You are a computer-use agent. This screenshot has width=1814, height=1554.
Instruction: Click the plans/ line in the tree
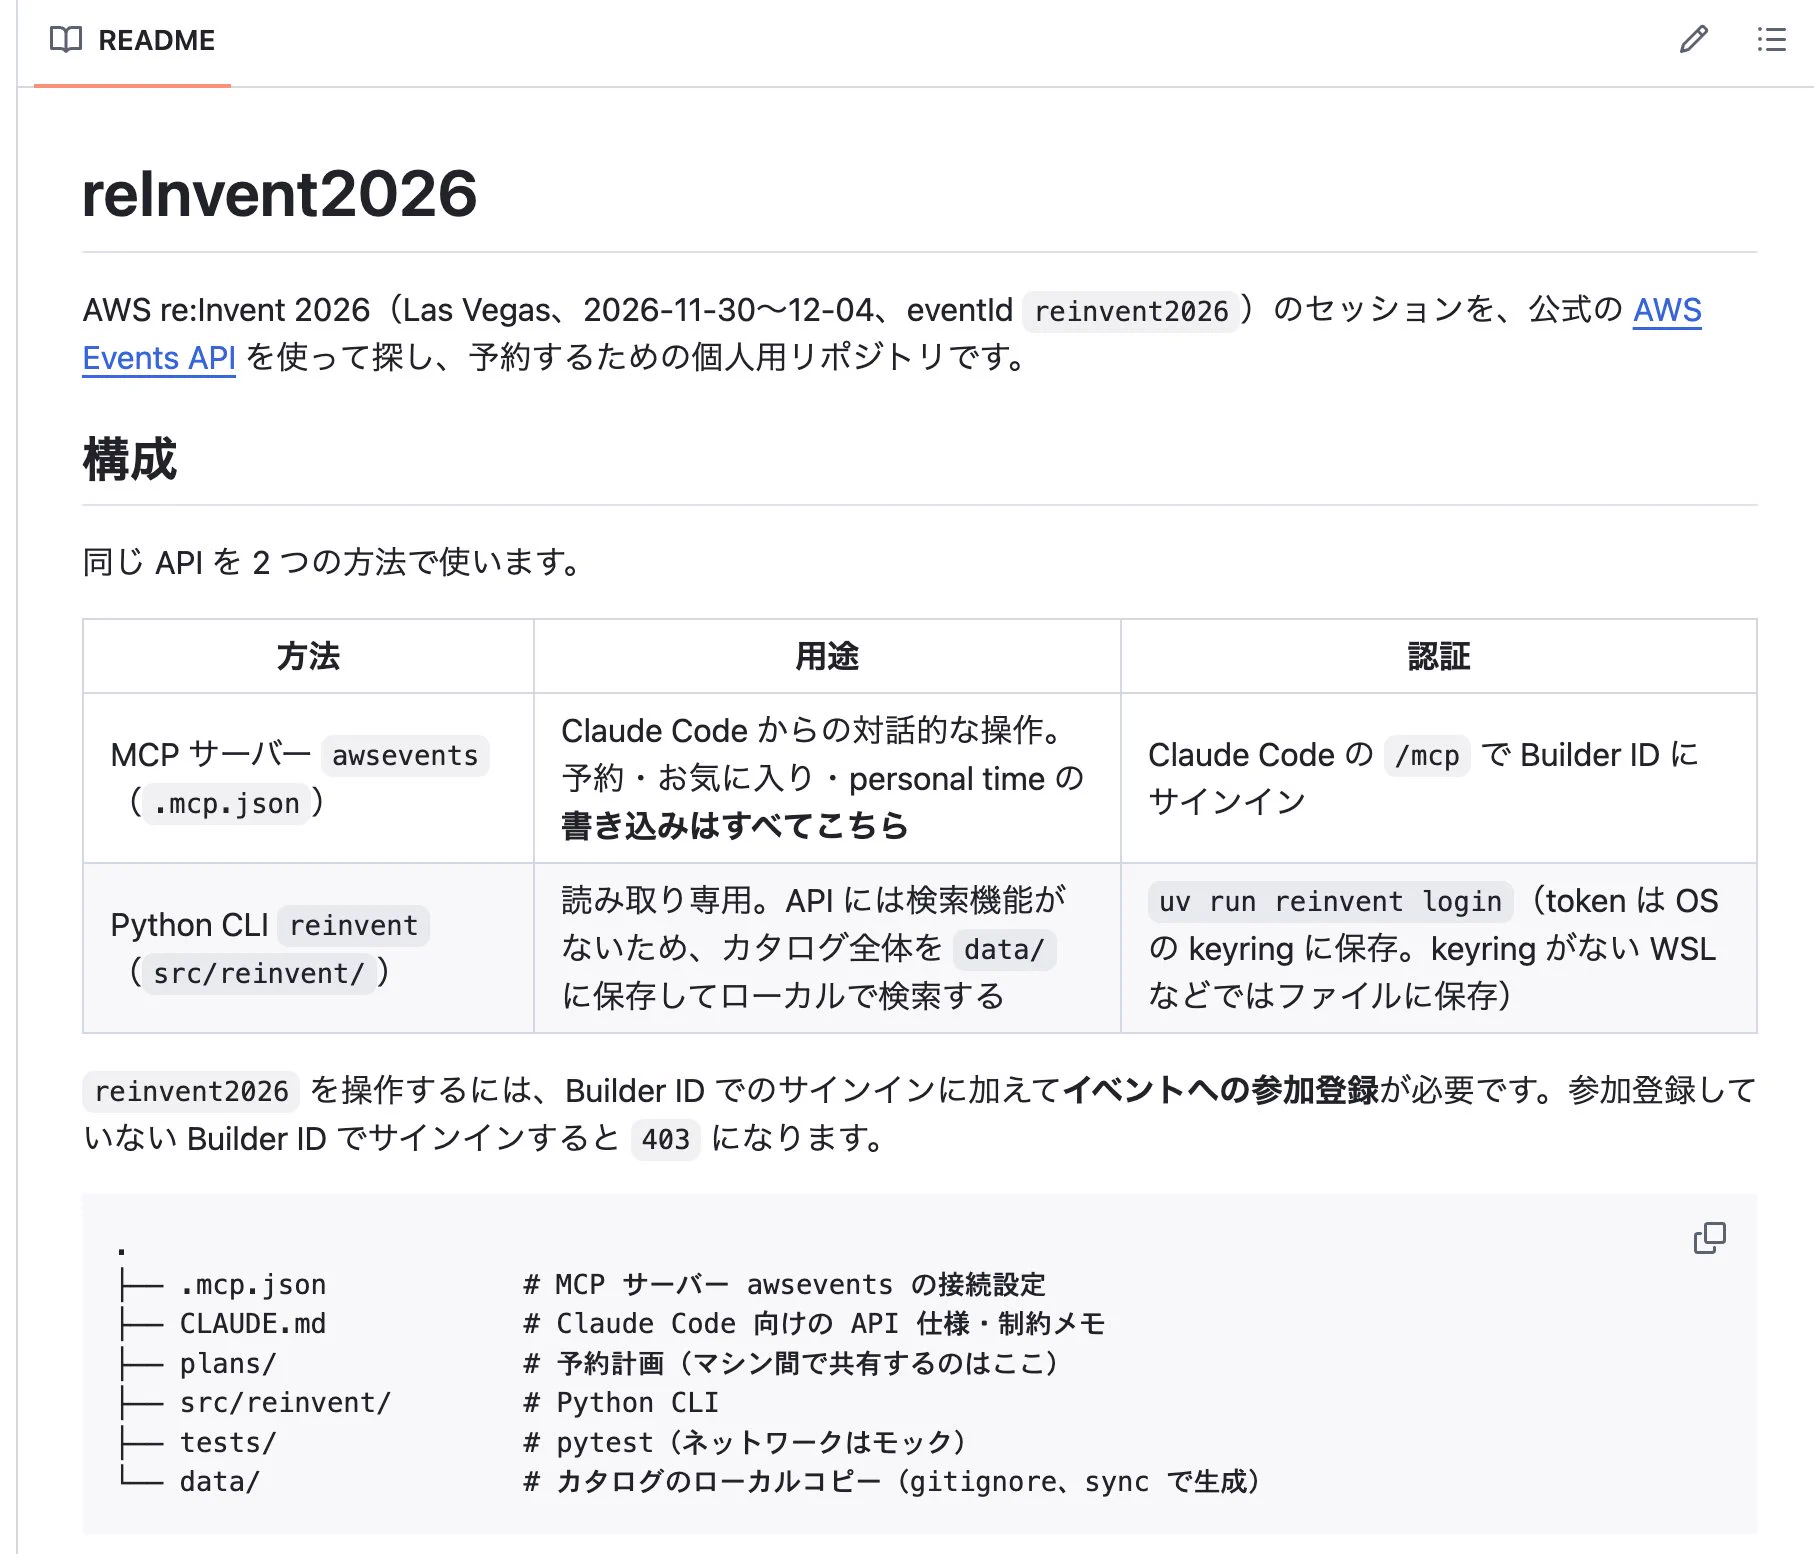588,1363
